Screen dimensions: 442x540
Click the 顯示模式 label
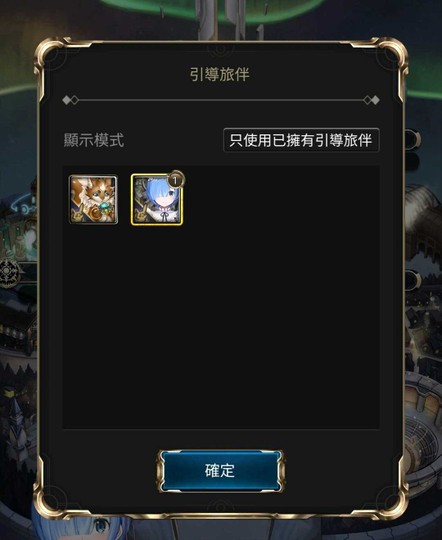tap(94, 140)
